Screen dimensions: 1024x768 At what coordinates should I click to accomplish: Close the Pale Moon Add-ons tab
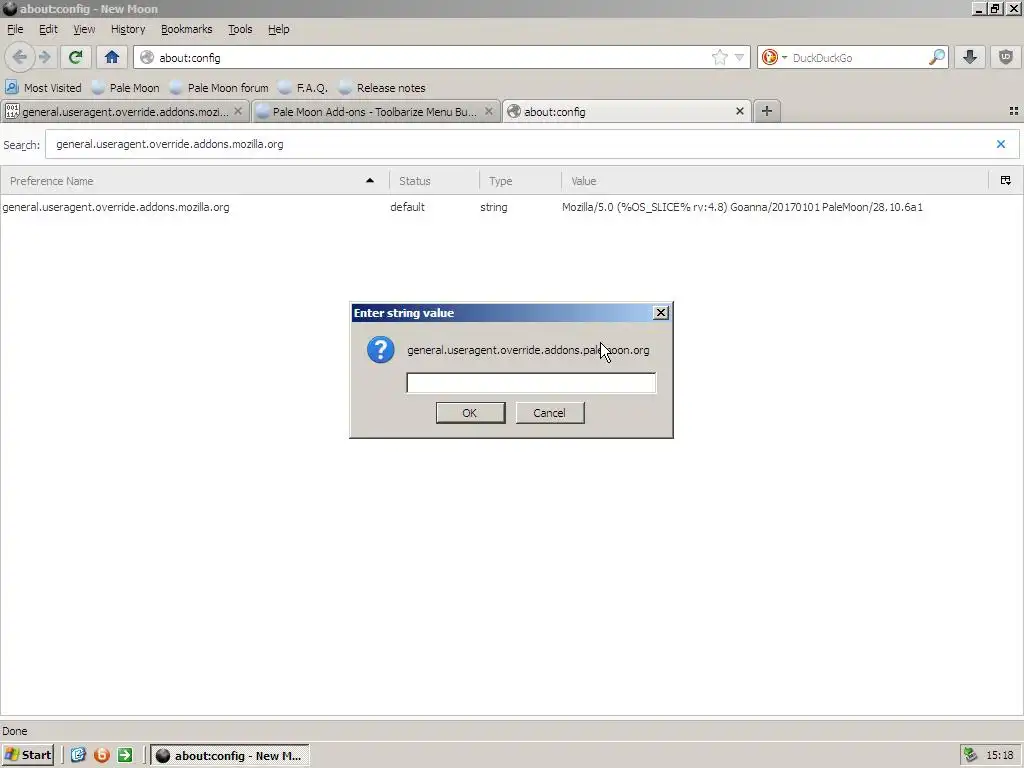488,112
